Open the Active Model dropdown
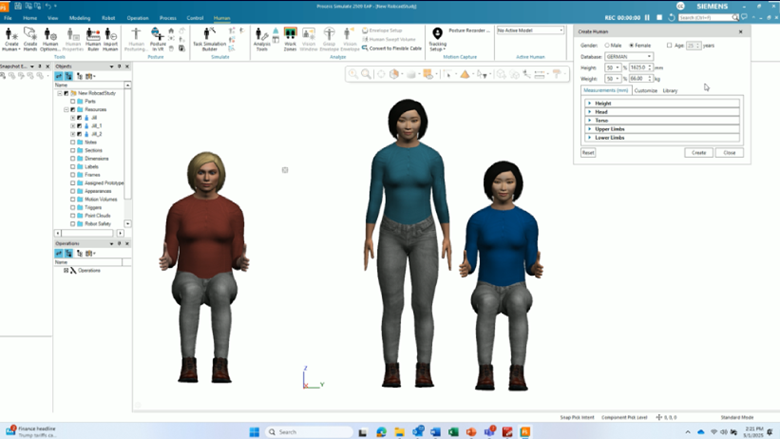This screenshot has height=439, width=780. click(530, 30)
